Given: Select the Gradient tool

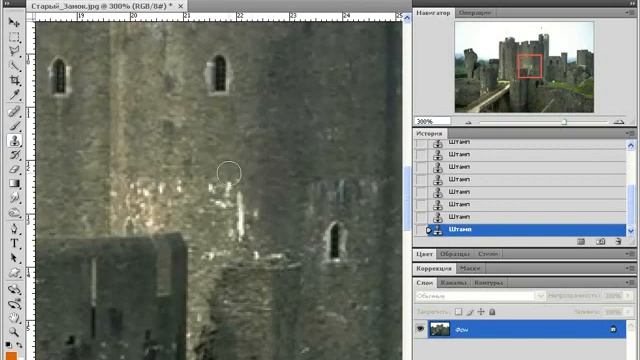Looking at the screenshot, I should click(14, 183).
